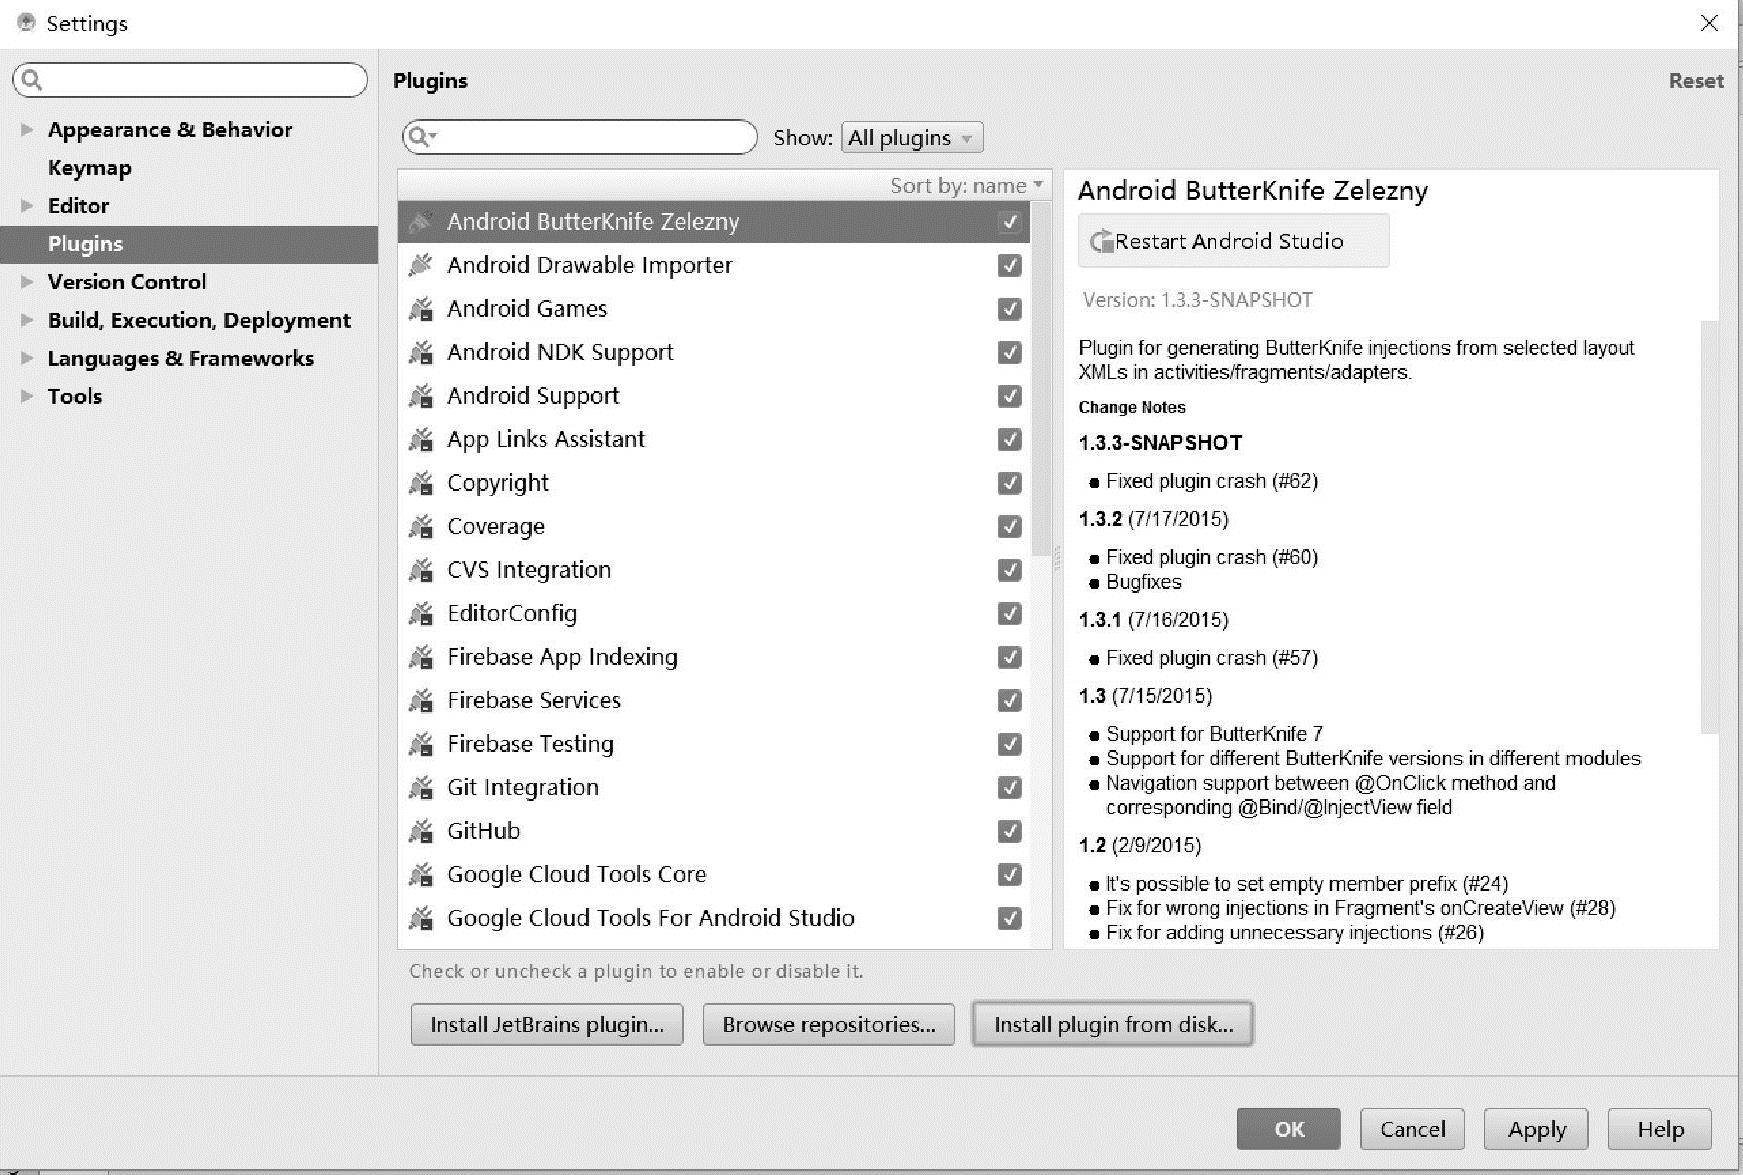Select the EditorConfig plugin row

click(x=714, y=613)
